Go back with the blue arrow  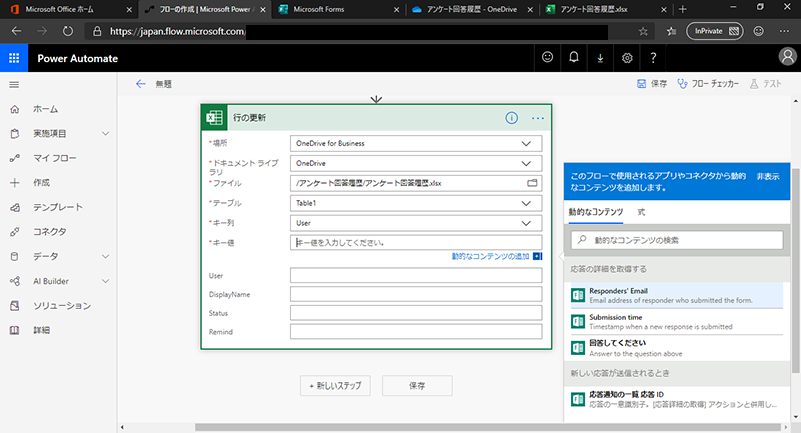140,84
